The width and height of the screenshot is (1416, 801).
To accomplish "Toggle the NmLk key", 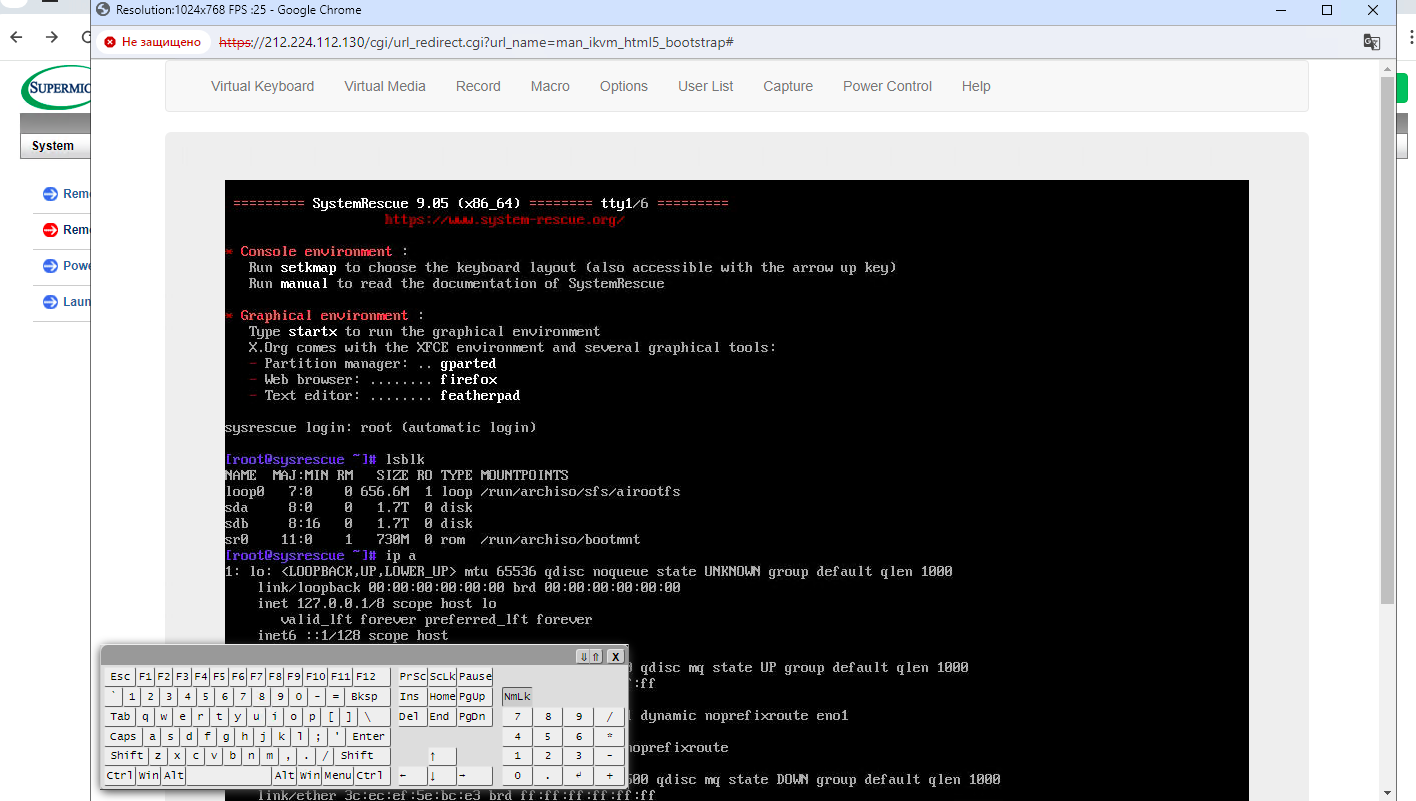I will [x=517, y=696].
